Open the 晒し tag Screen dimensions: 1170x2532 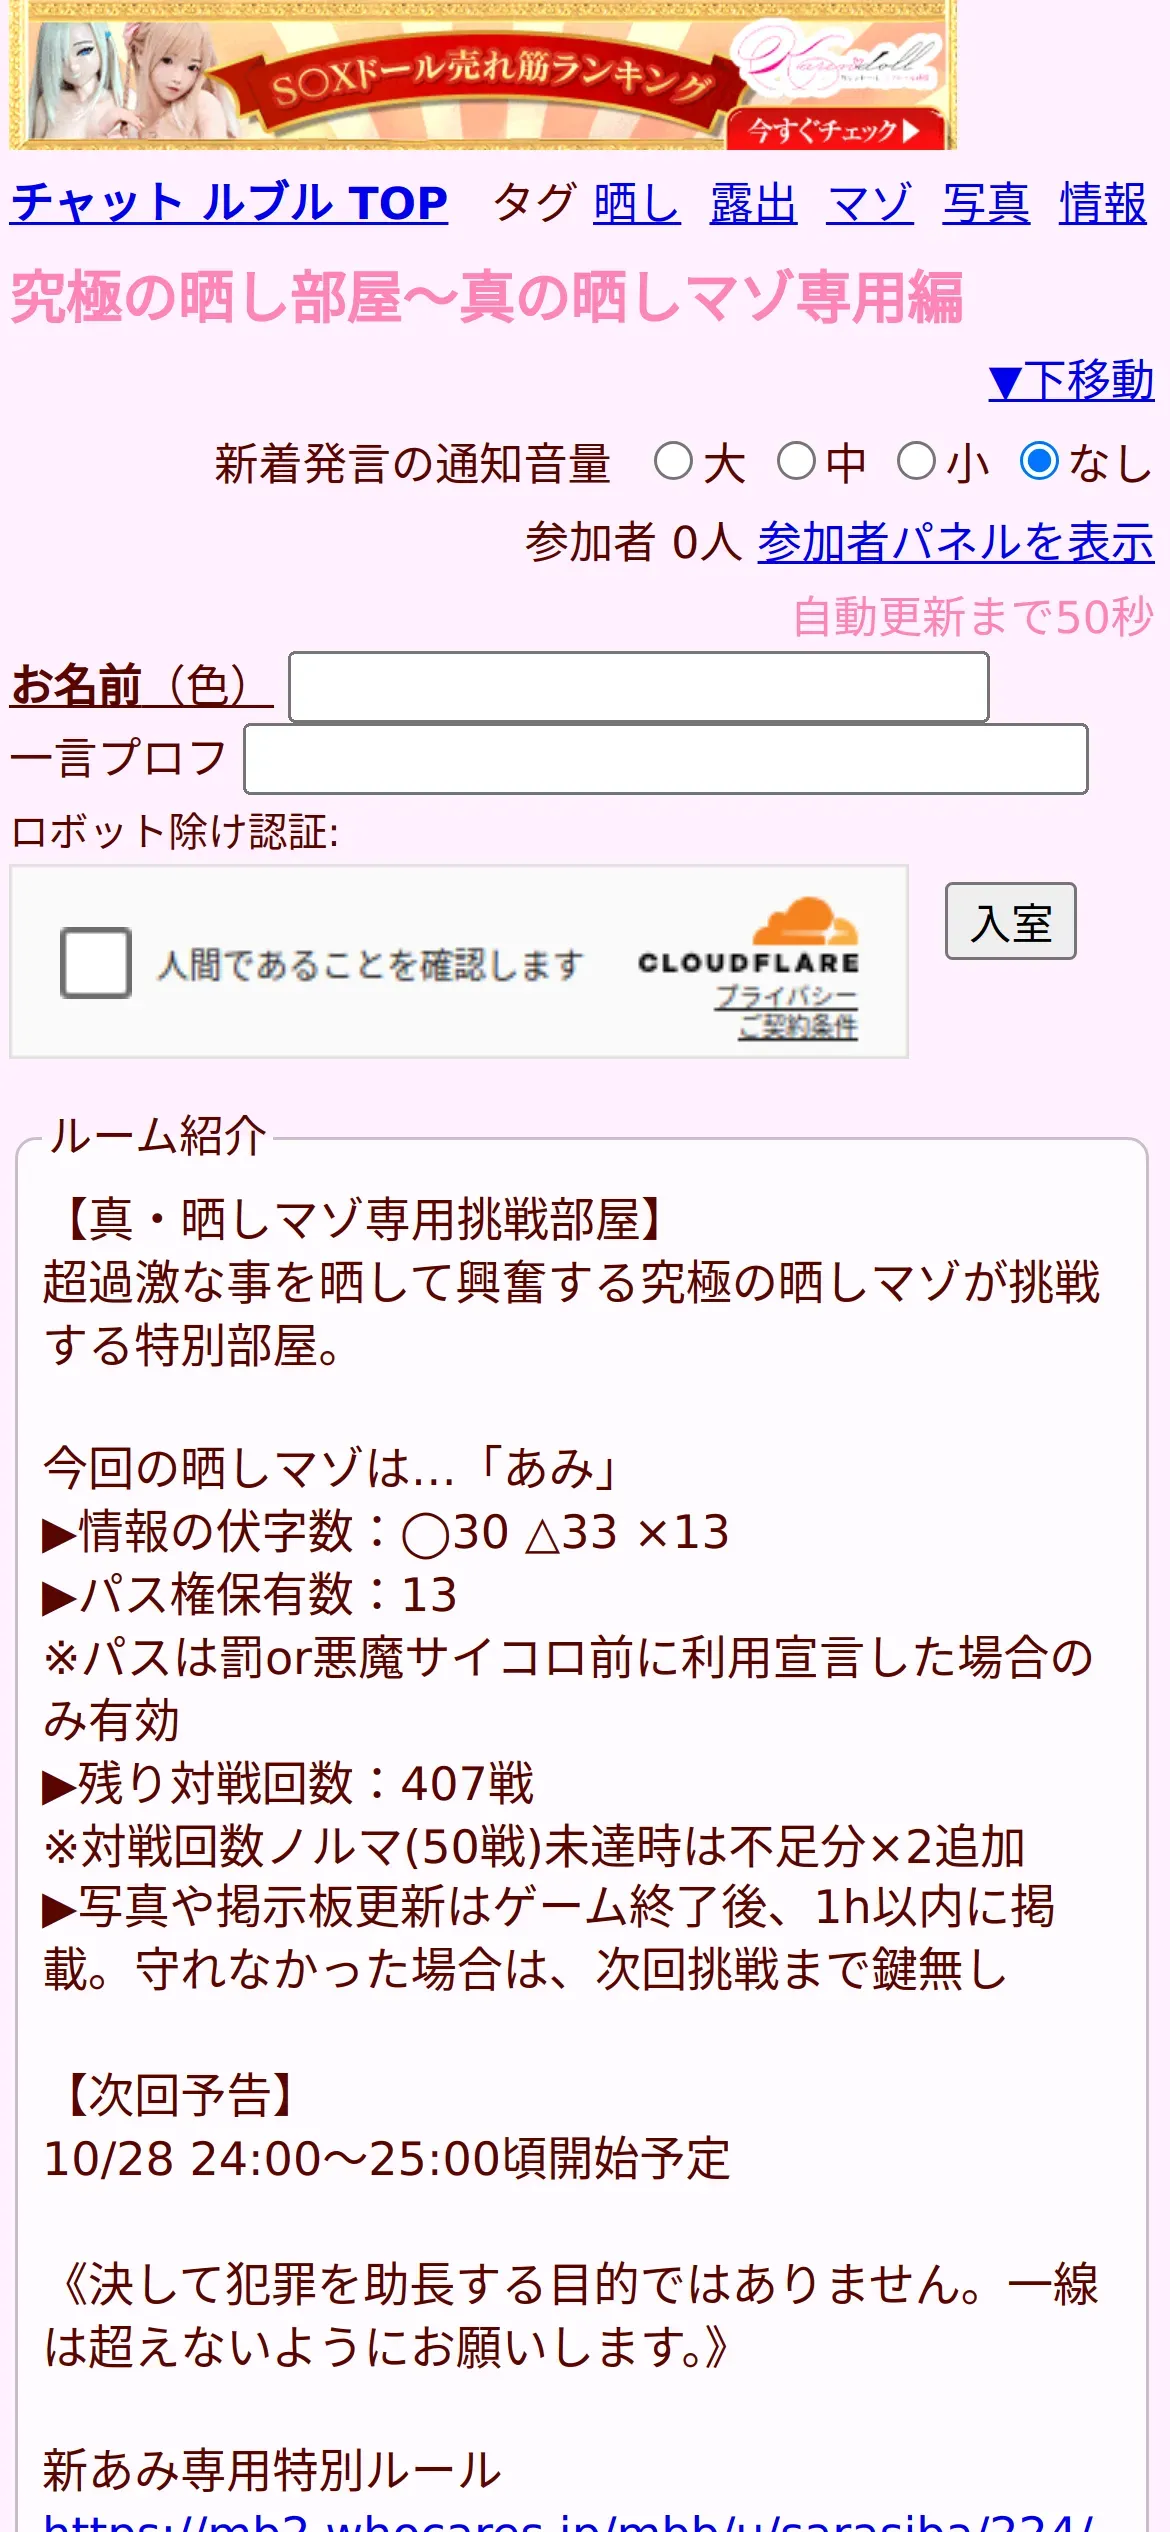click(637, 204)
